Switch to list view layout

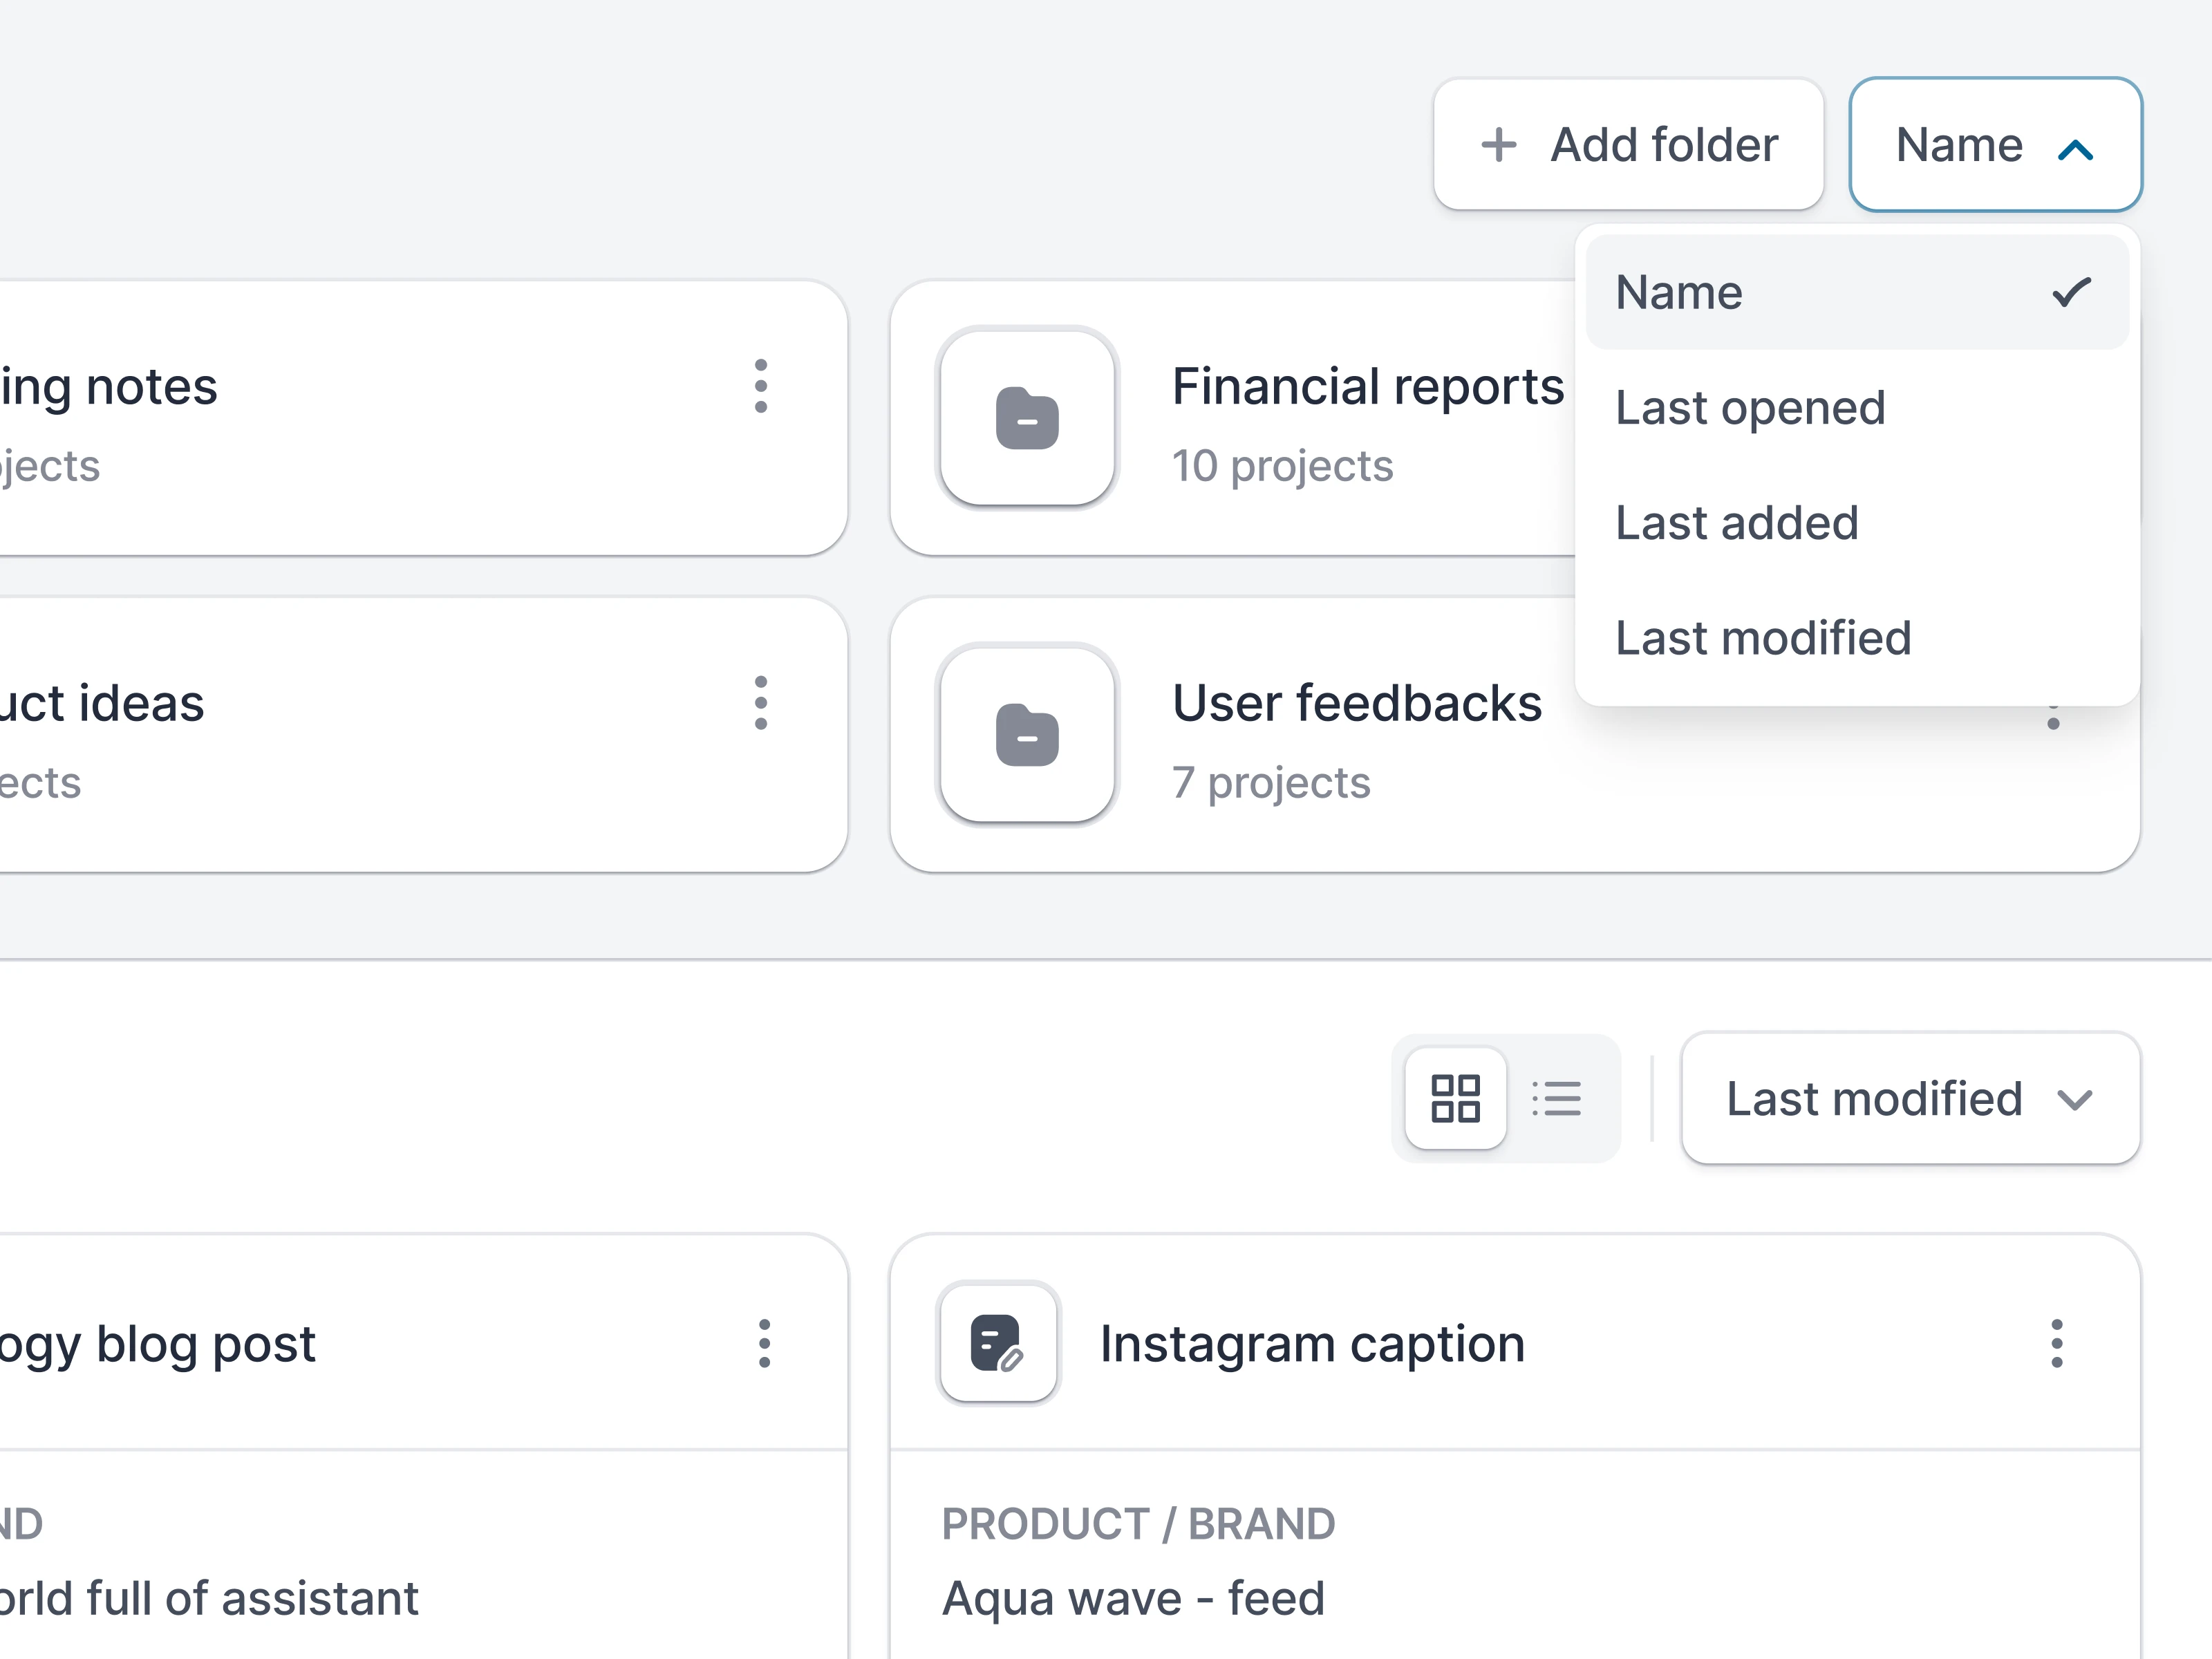1557,1098
